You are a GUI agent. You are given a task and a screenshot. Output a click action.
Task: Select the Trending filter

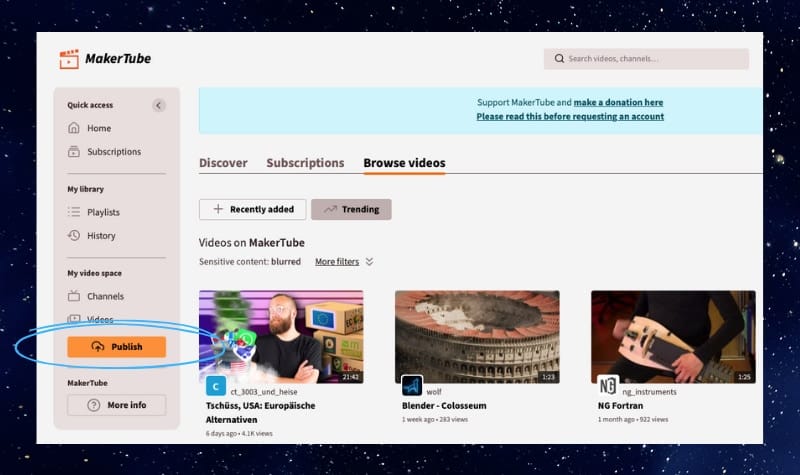point(352,209)
